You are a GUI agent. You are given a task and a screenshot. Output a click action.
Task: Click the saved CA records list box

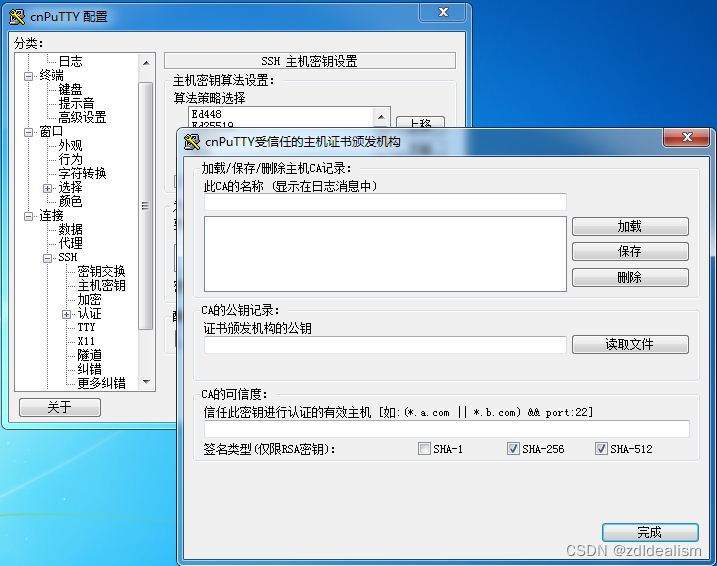[x=385, y=254]
